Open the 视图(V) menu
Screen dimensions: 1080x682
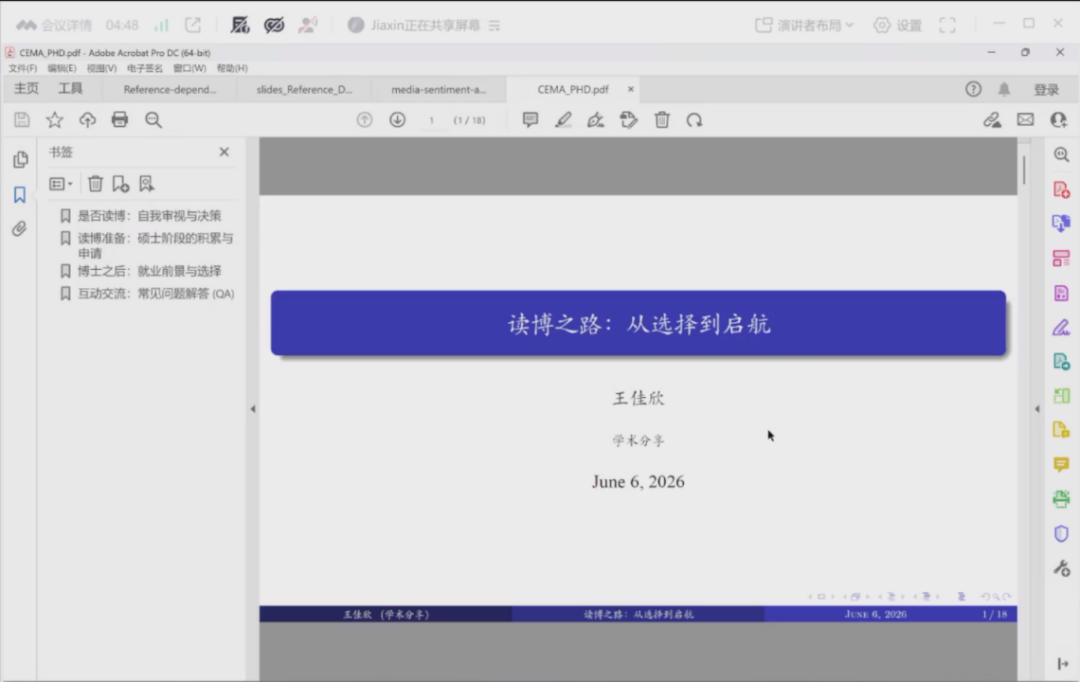[x=101, y=68]
